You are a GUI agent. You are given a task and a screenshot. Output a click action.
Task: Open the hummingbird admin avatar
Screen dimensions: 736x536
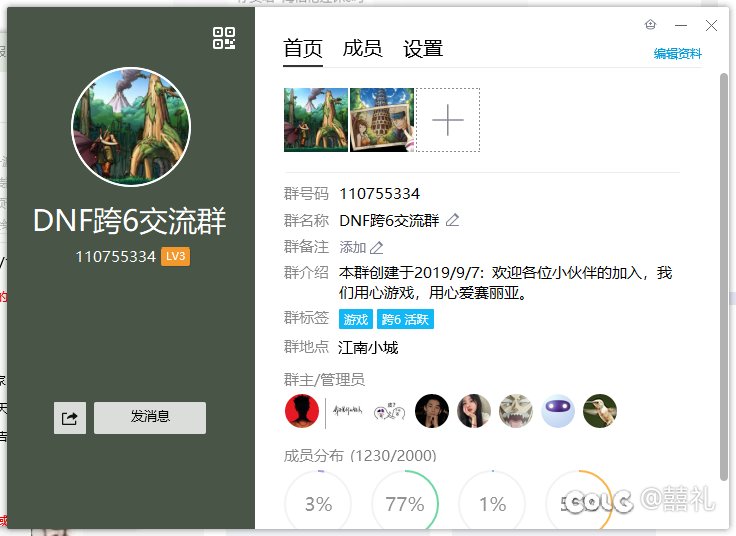(600, 411)
